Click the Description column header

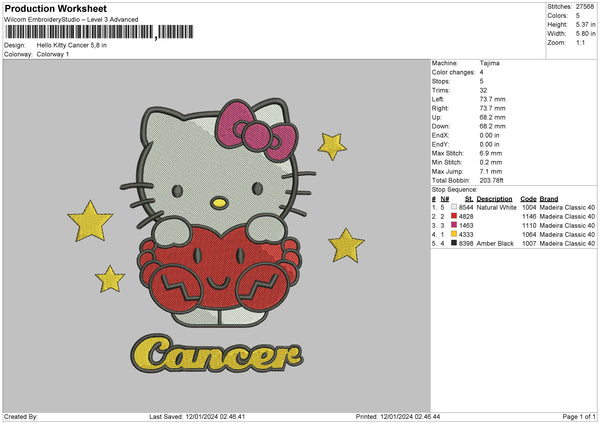coord(494,199)
